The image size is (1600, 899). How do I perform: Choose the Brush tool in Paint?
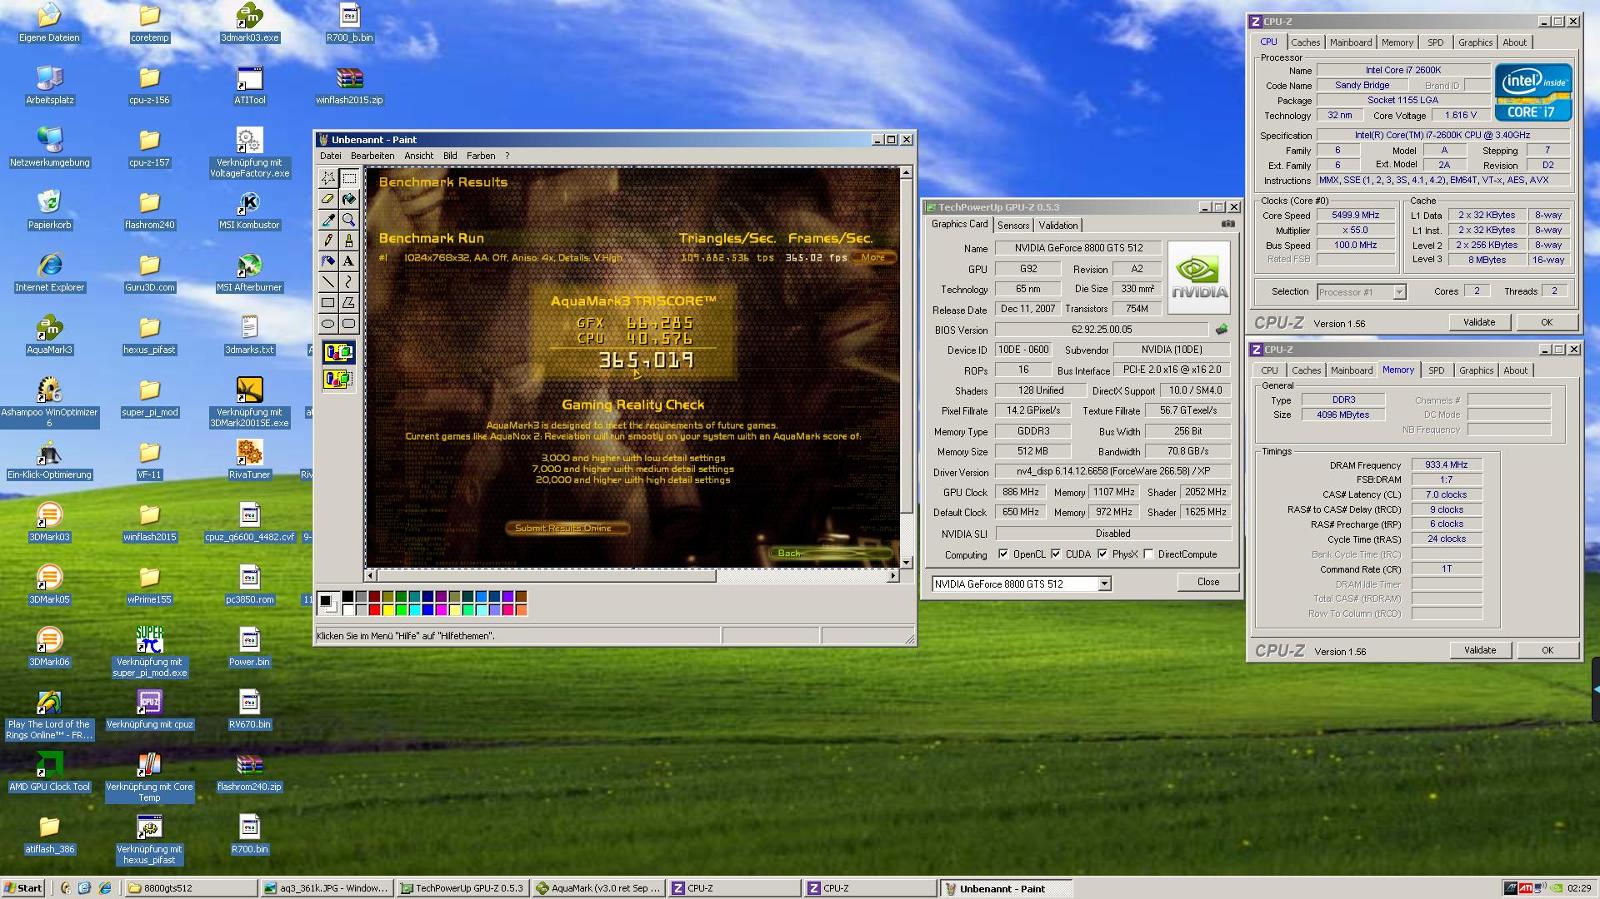pos(348,240)
